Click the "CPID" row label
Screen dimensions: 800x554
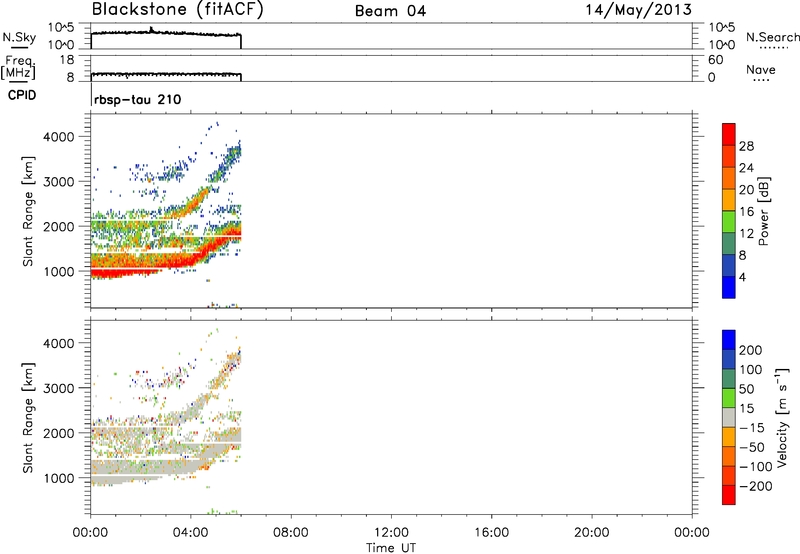(x=21, y=95)
